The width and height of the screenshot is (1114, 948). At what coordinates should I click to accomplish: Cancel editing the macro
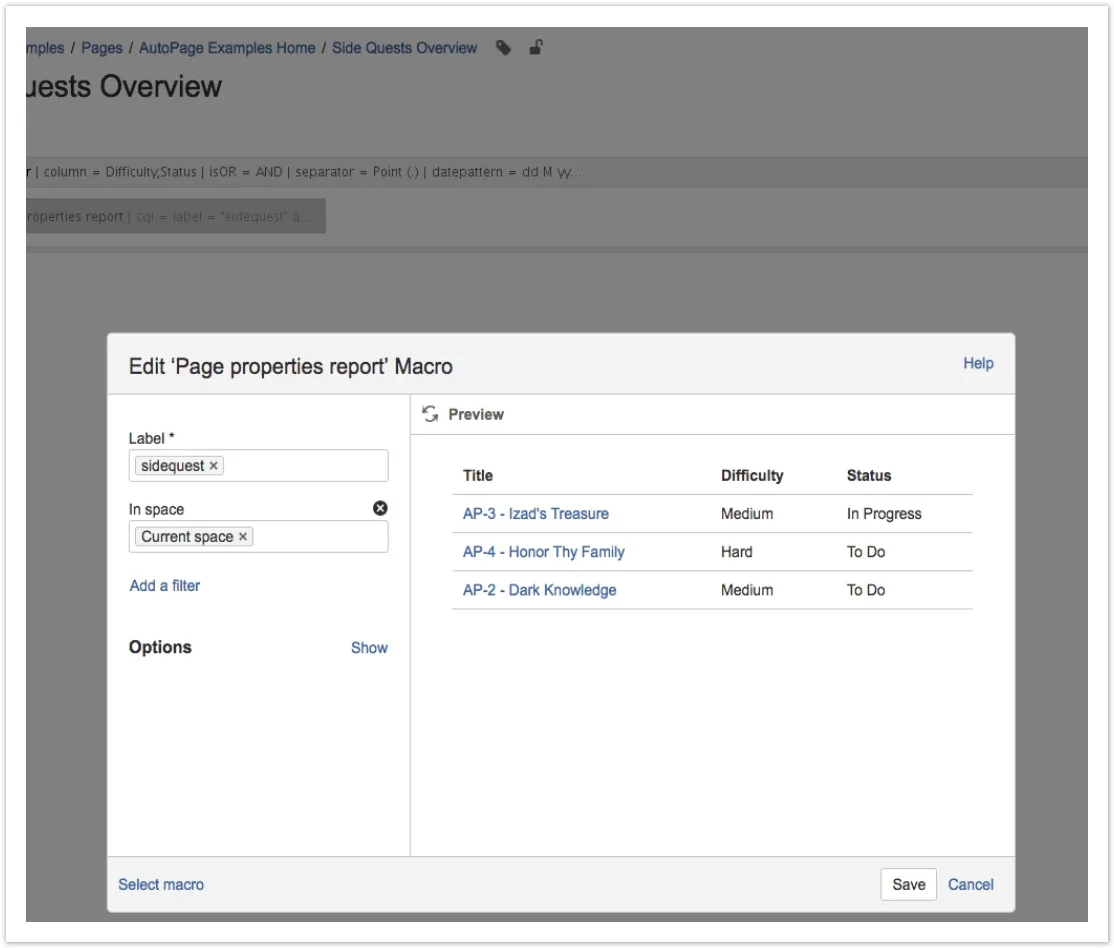pyautogui.click(x=970, y=885)
